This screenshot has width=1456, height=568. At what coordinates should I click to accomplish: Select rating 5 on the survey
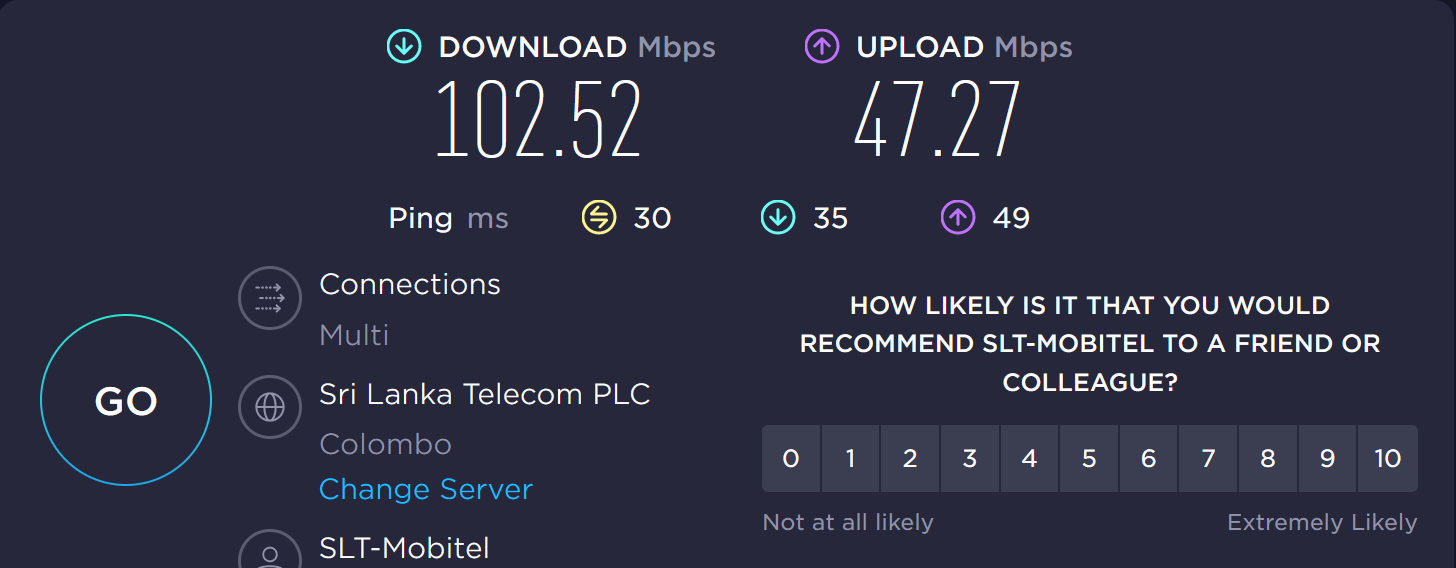(1089, 459)
